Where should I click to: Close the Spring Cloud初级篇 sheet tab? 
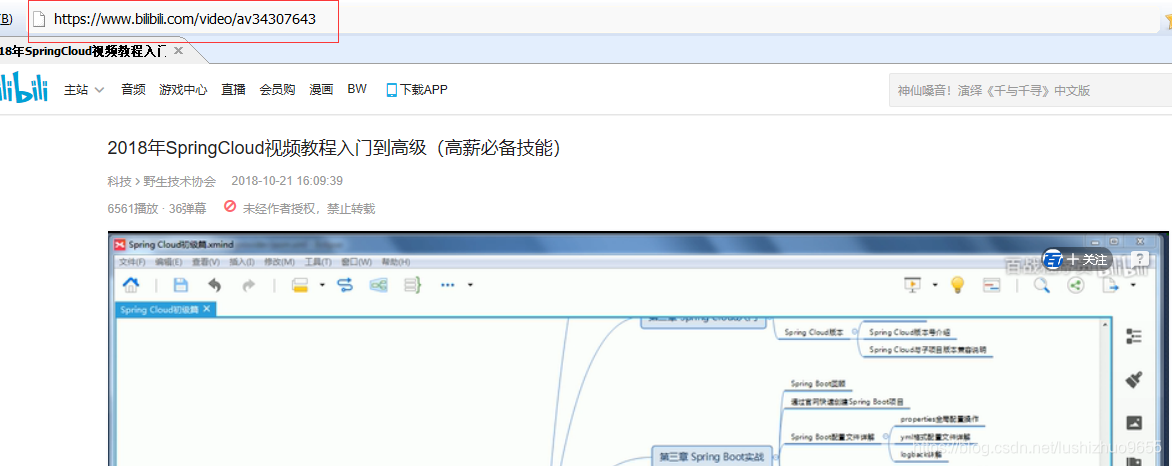click(207, 309)
